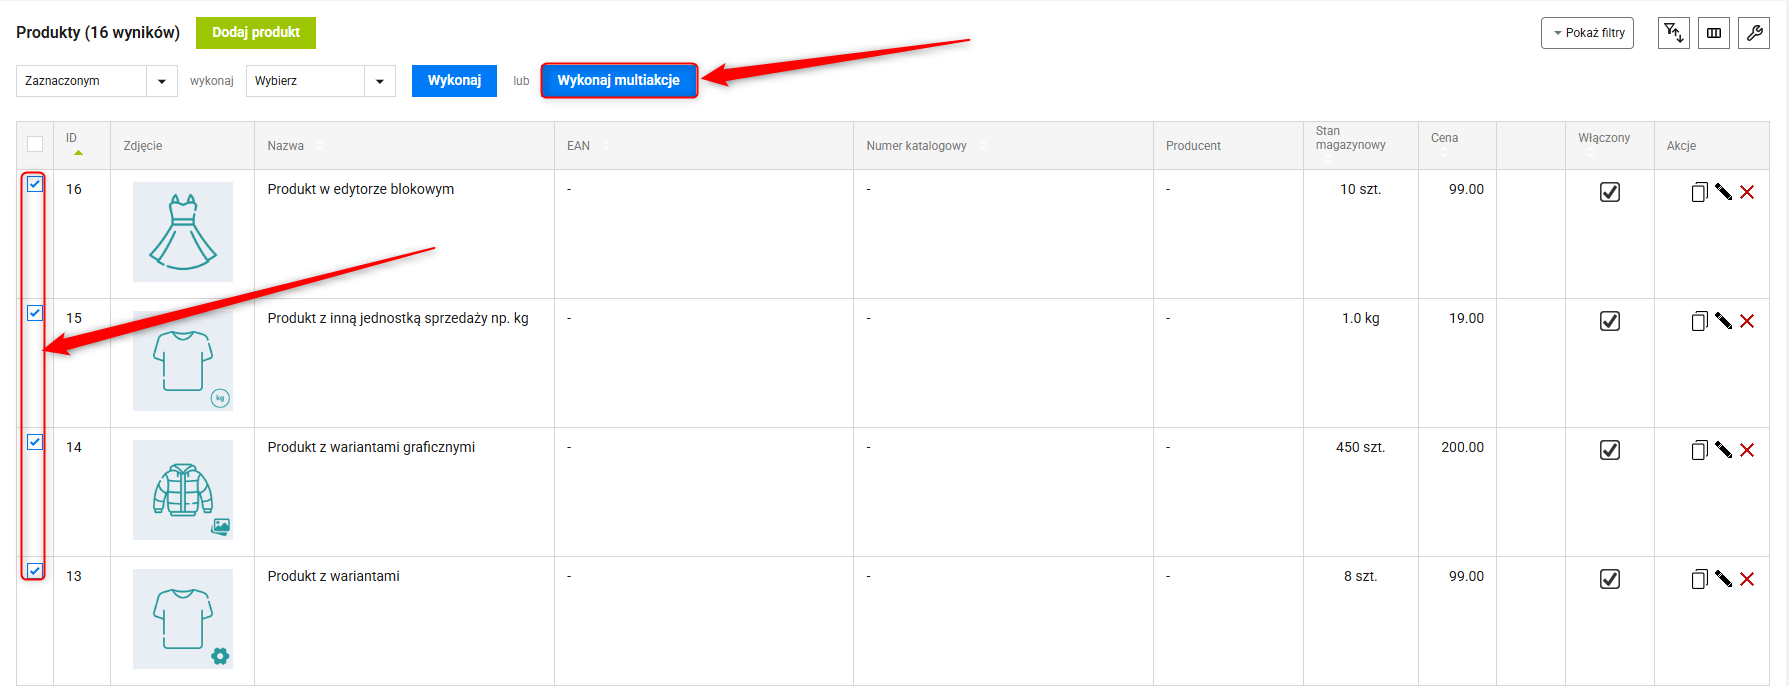Screen dimensions: 1789x686
Task: Expand the Pokaż filtry panel
Action: pos(1587,33)
